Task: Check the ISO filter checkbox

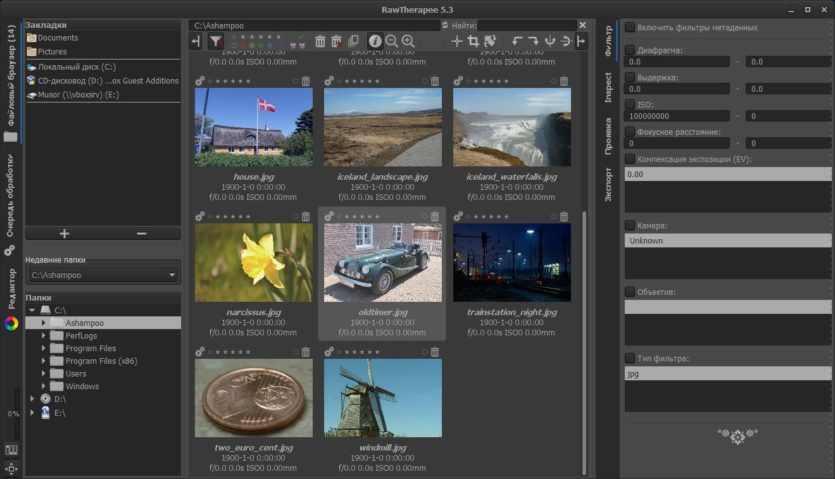Action: point(630,104)
